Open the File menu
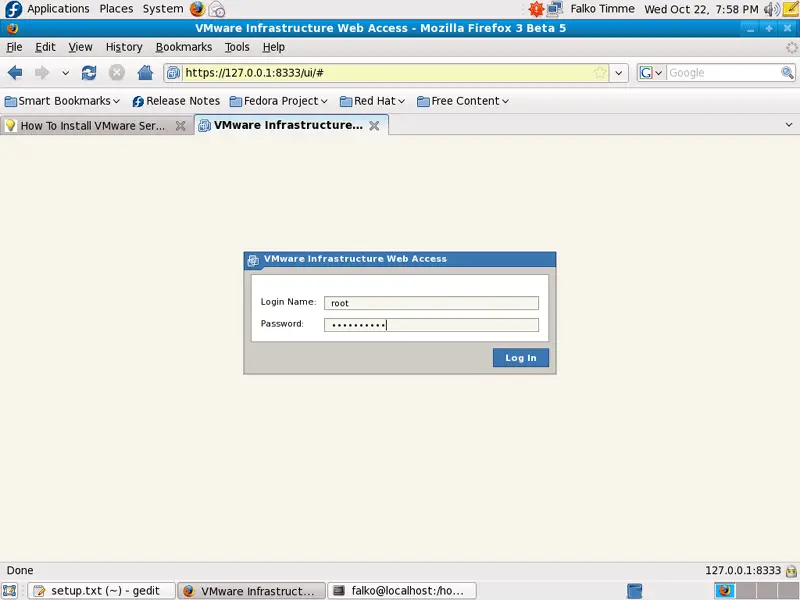 pos(14,47)
